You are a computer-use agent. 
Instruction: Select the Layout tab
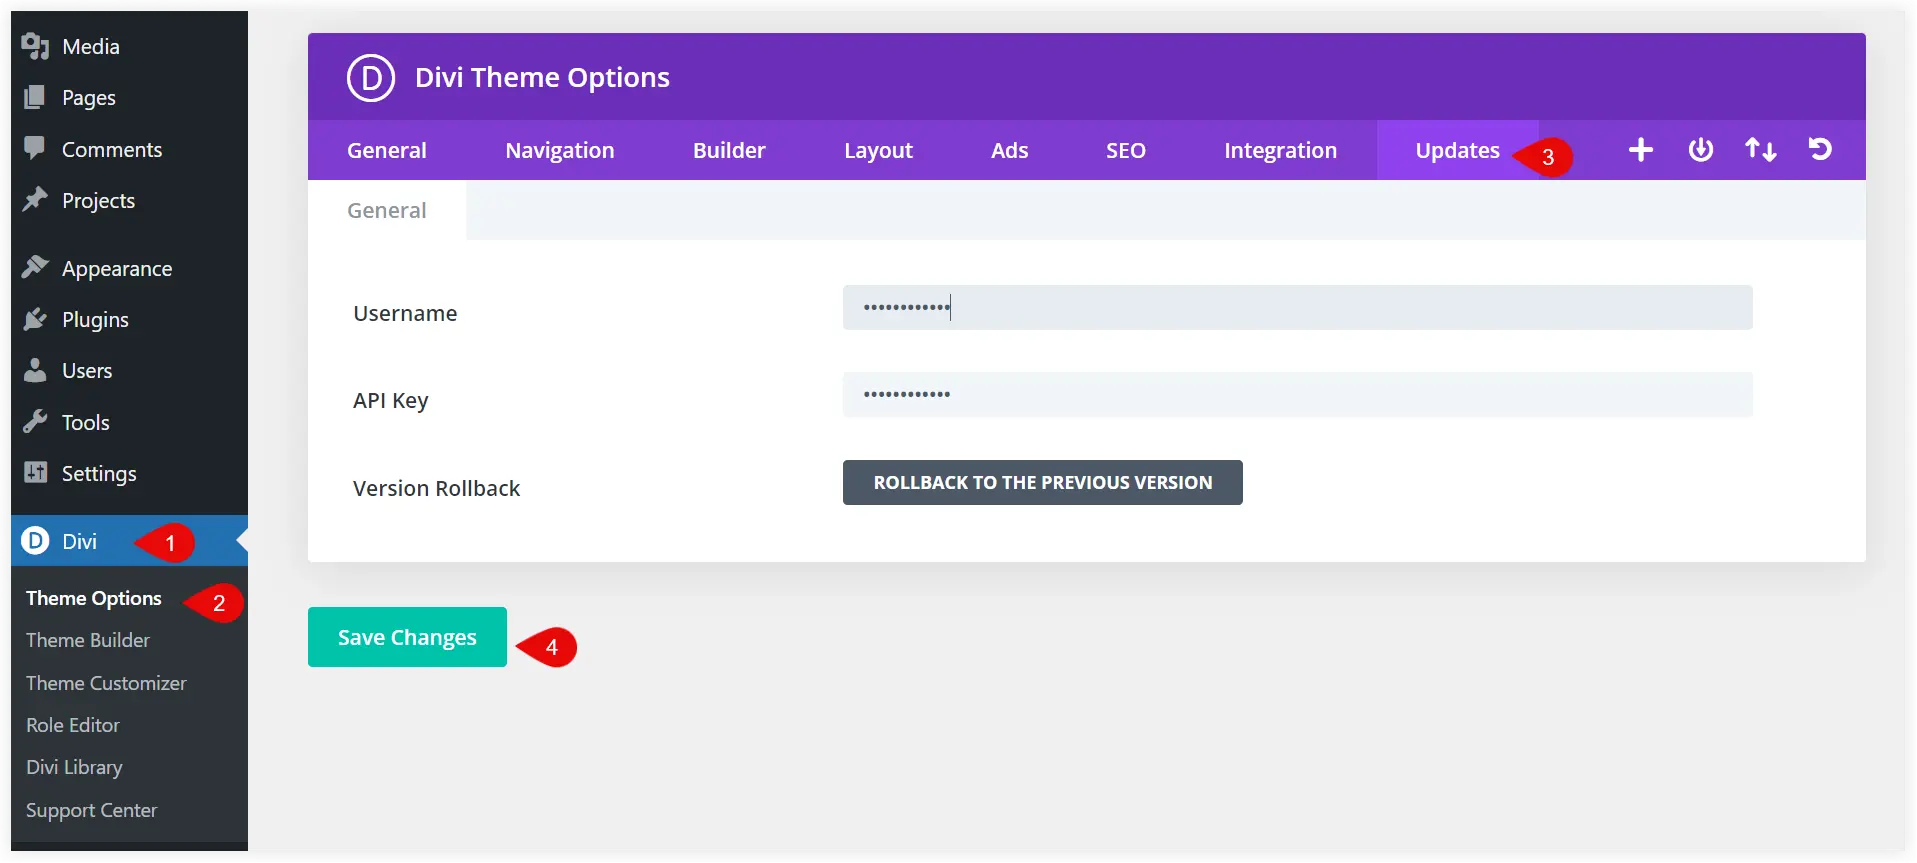pyautogui.click(x=878, y=150)
